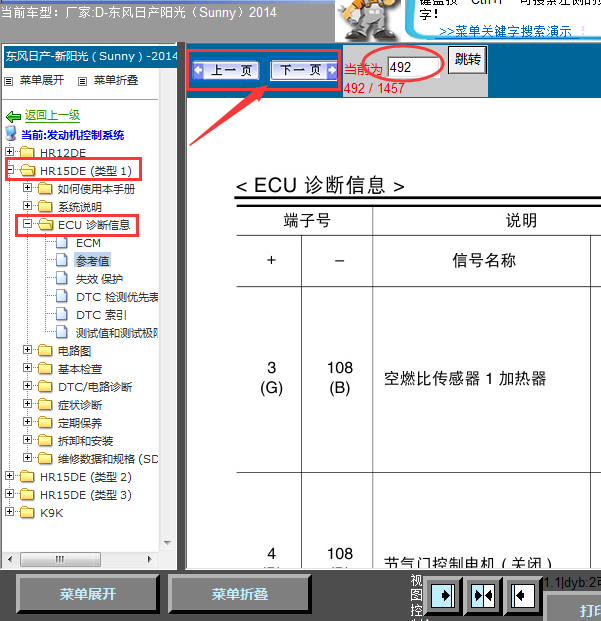
Task: Collapse ECU 诊断信息 folder
Action: 27,224
